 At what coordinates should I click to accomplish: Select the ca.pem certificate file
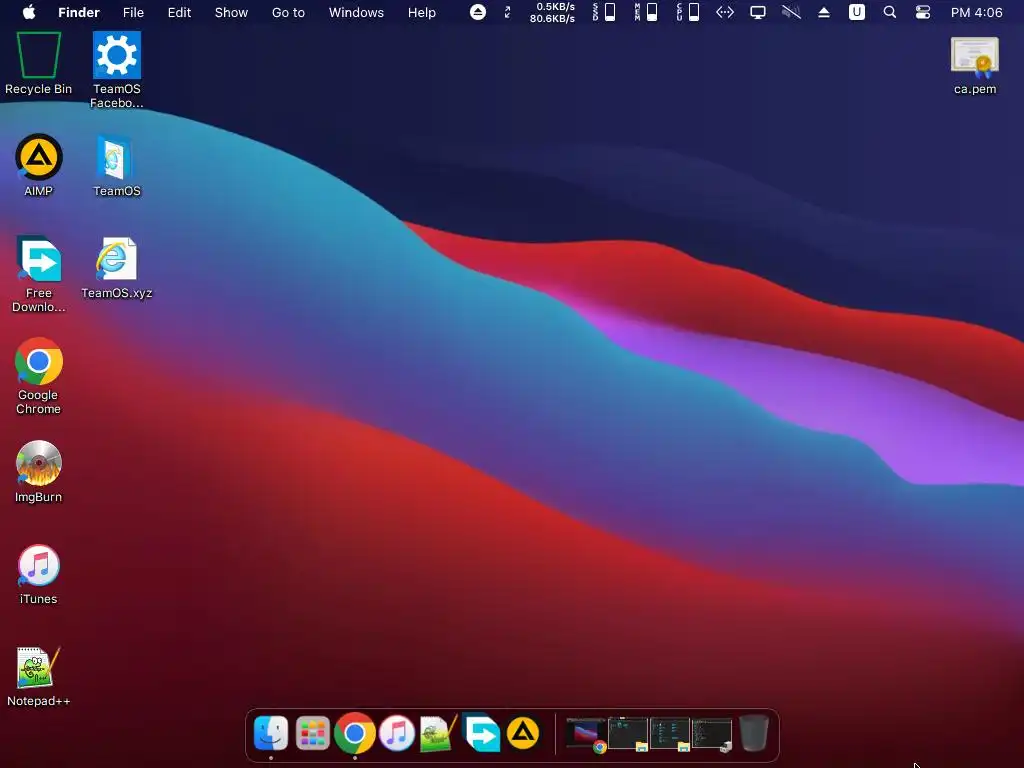click(974, 65)
